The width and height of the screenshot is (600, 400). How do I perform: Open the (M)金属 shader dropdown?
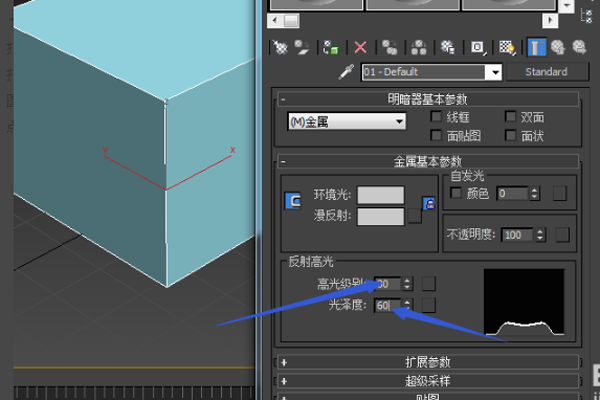[x=347, y=122]
